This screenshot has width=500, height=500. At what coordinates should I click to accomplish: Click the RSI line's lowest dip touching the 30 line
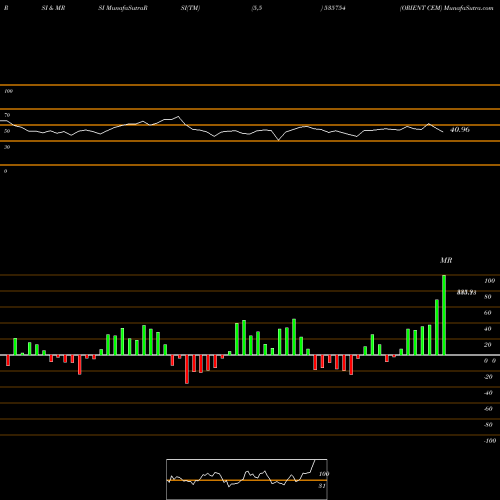point(279,140)
